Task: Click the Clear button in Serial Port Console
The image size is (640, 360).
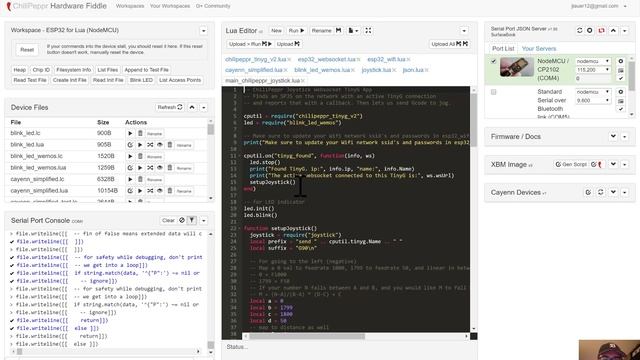Action: click(x=168, y=220)
